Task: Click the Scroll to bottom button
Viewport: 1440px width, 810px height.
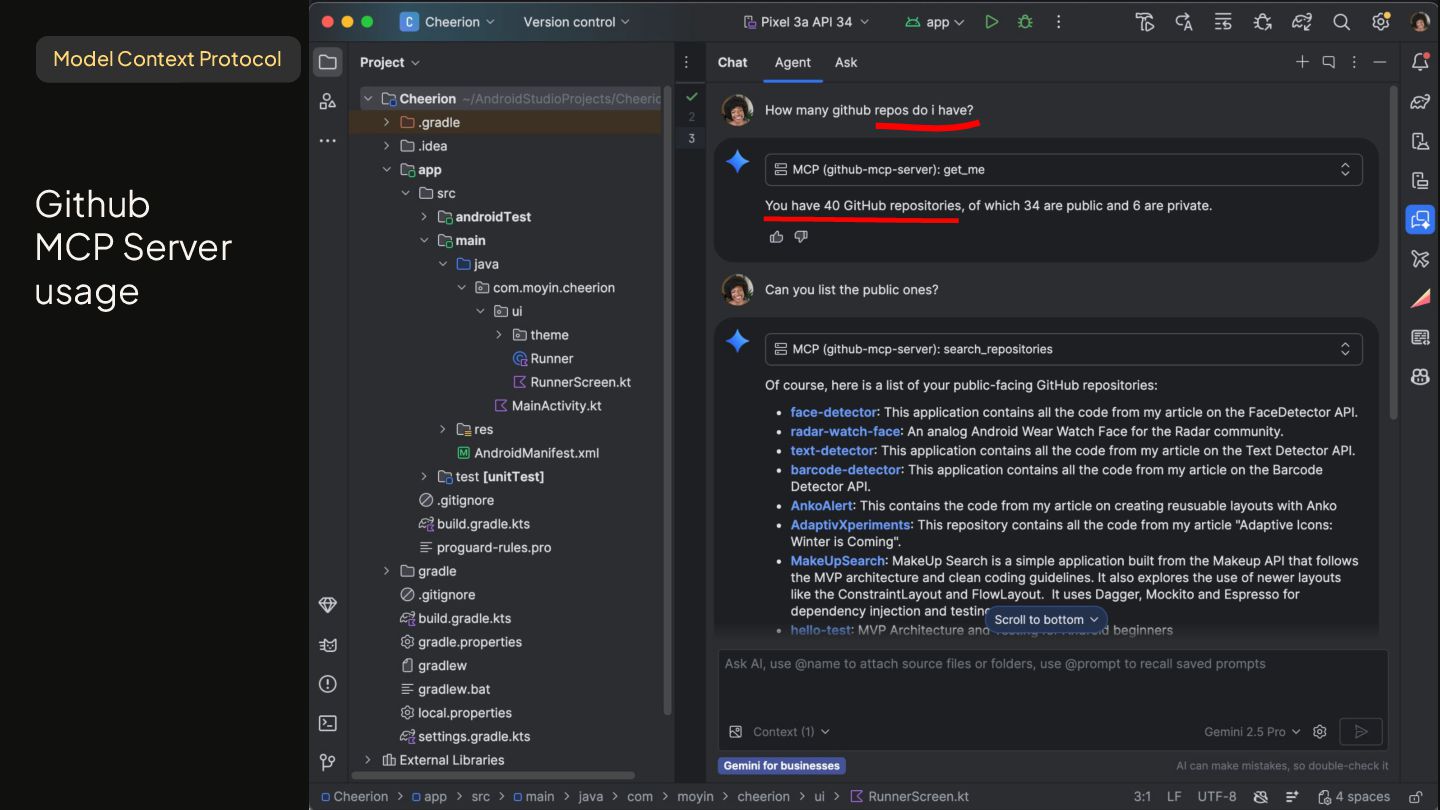Action: pyautogui.click(x=1046, y=620)
